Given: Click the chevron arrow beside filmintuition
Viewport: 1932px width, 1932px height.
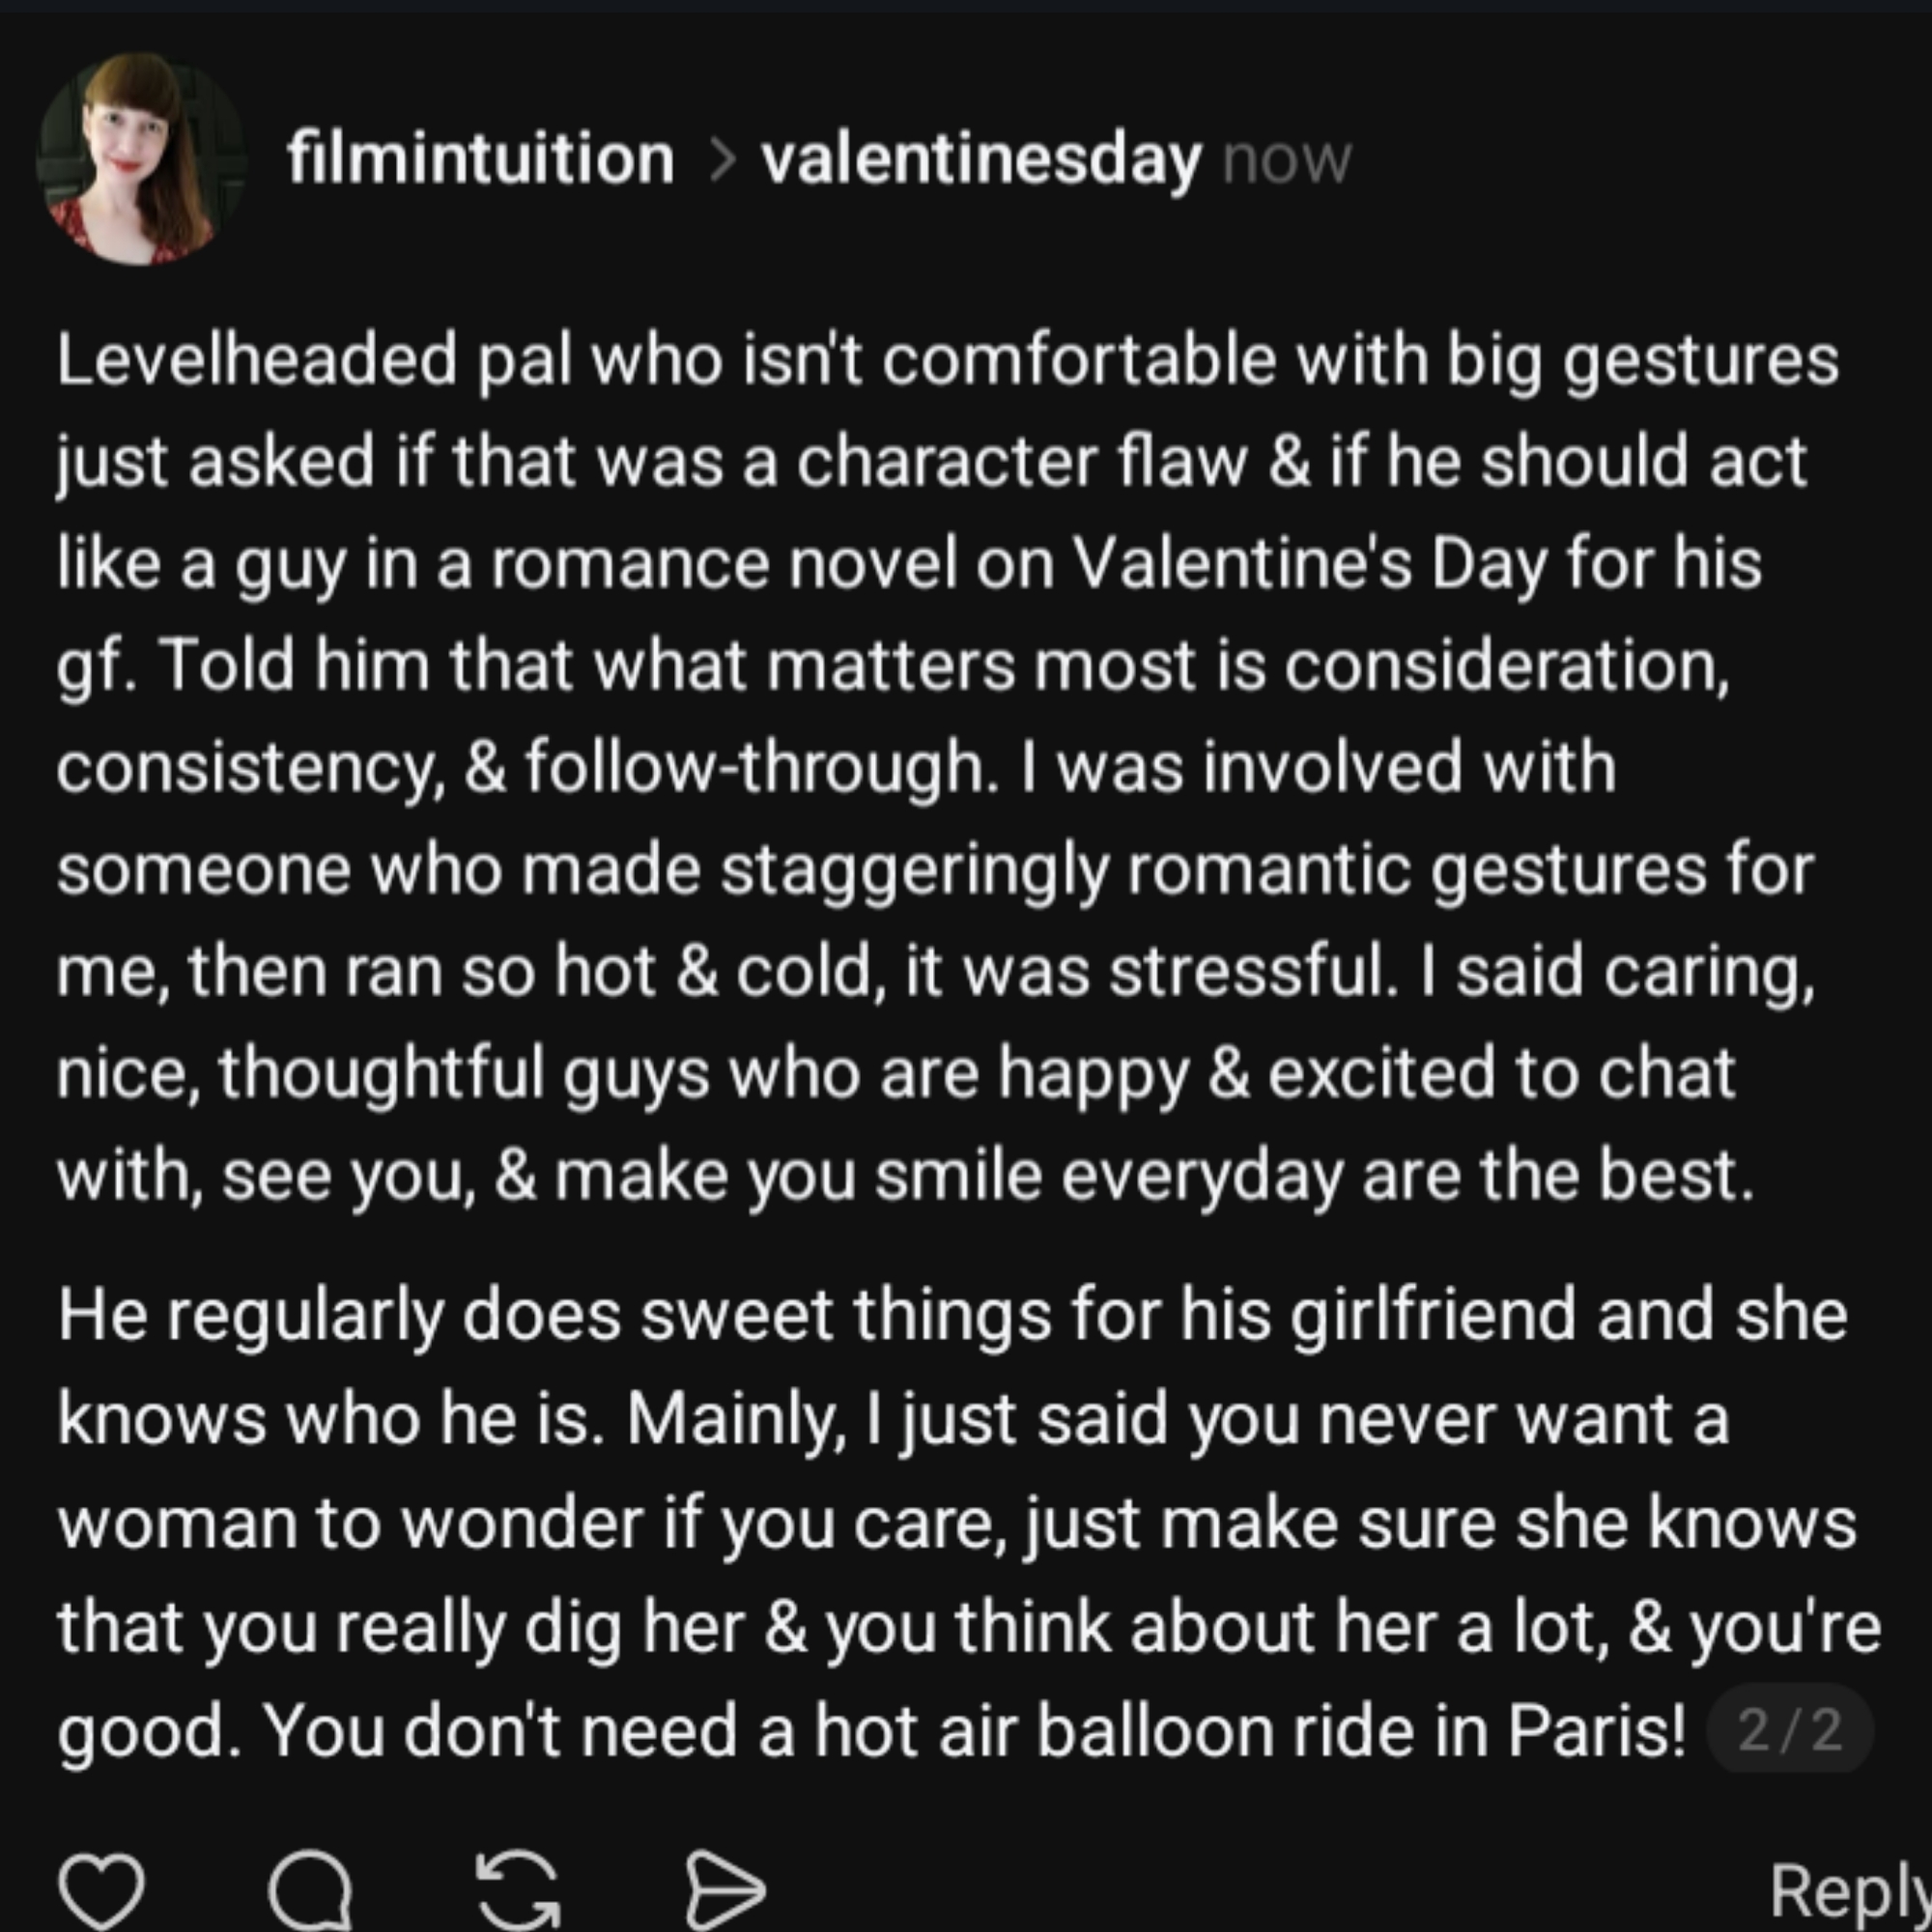Looking at the screenshot, I should [721, 160].
